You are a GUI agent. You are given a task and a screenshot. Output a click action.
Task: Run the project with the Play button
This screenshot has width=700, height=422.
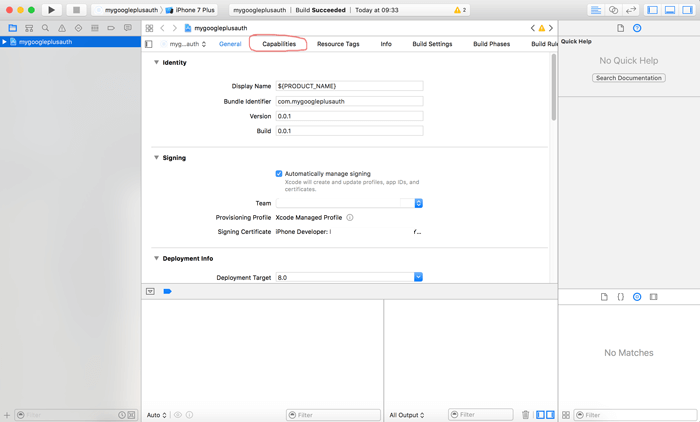(x=51, y=10)
